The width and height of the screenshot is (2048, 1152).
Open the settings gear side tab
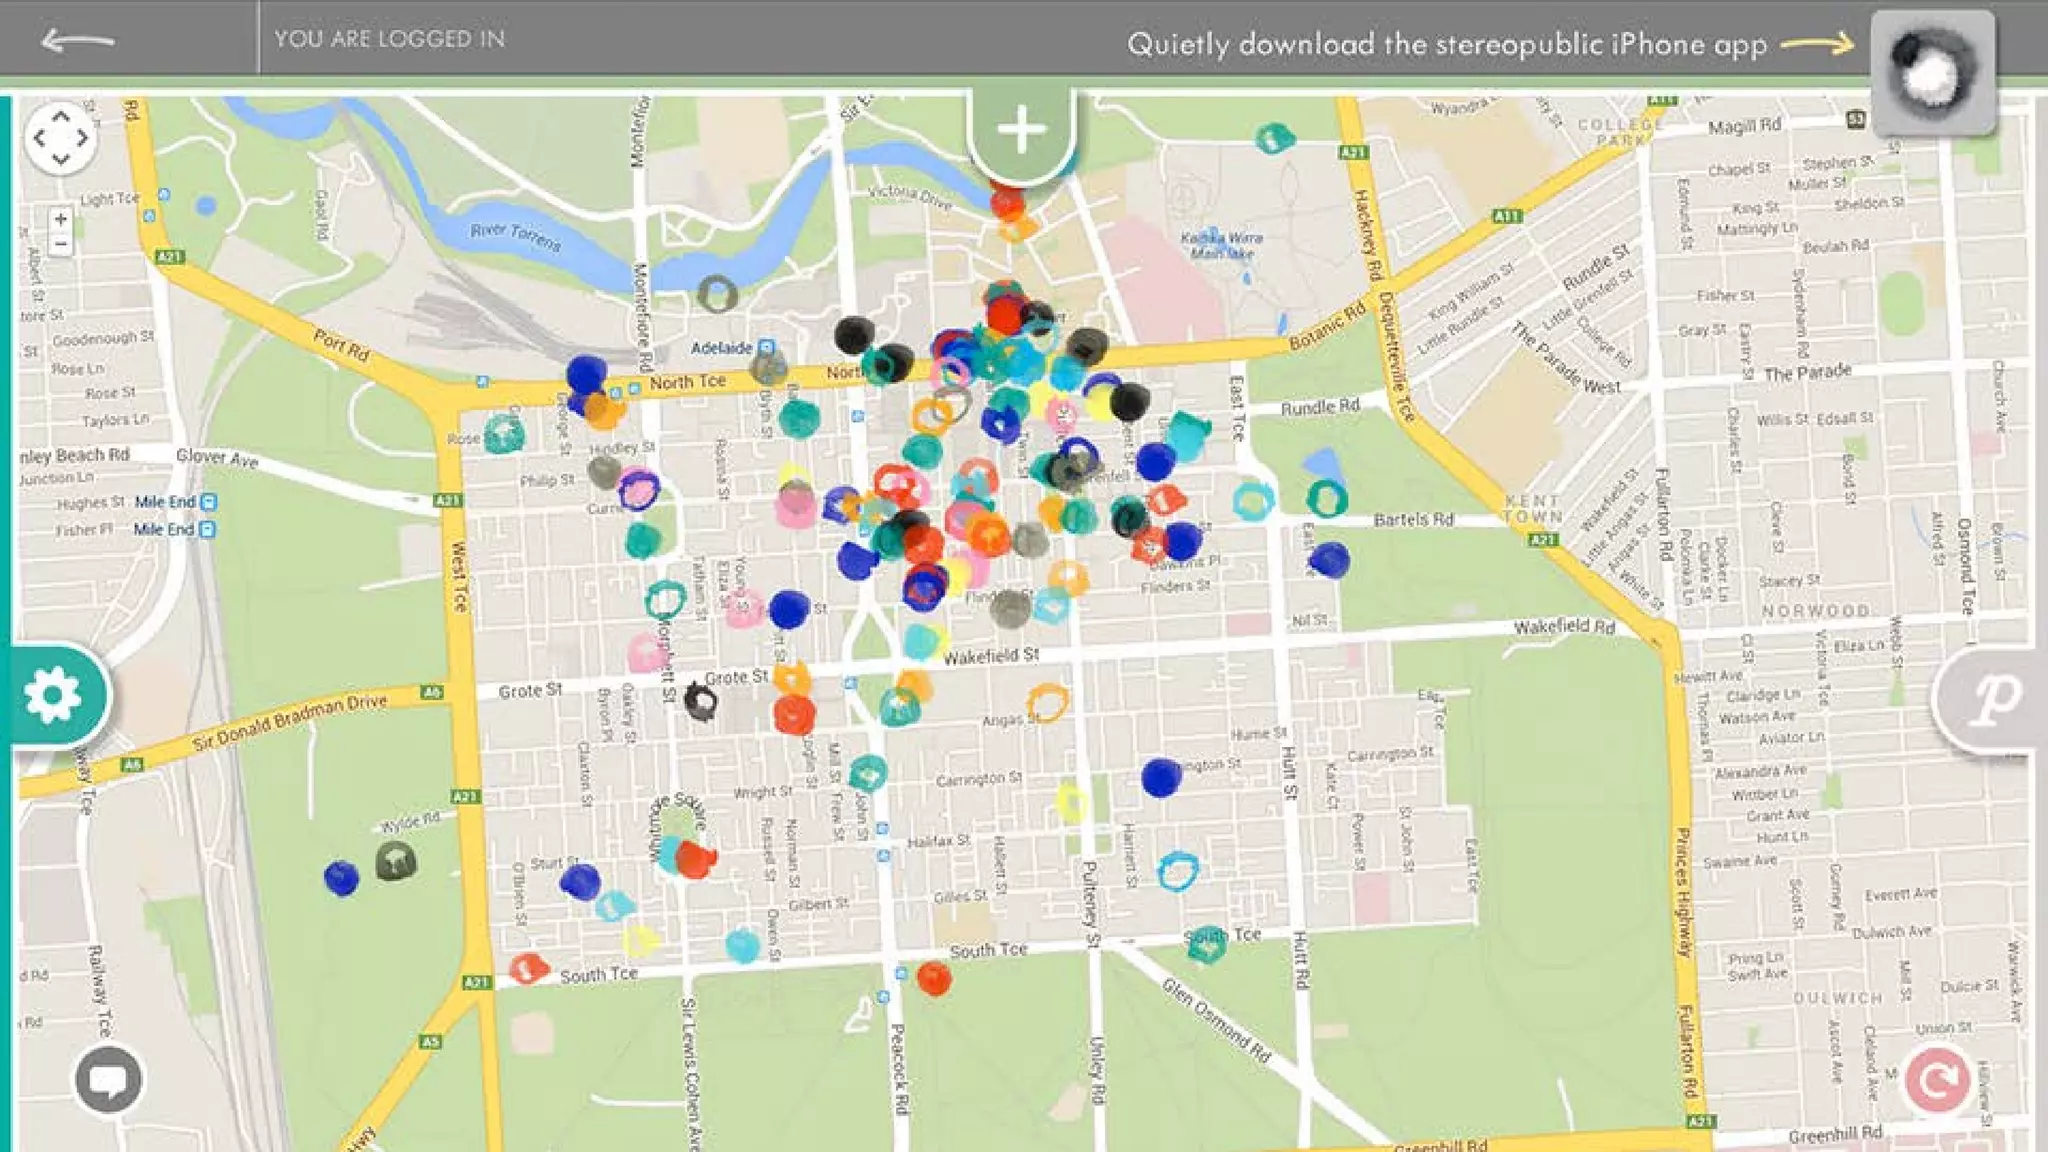pyautogui.click(x=54, y=694)
